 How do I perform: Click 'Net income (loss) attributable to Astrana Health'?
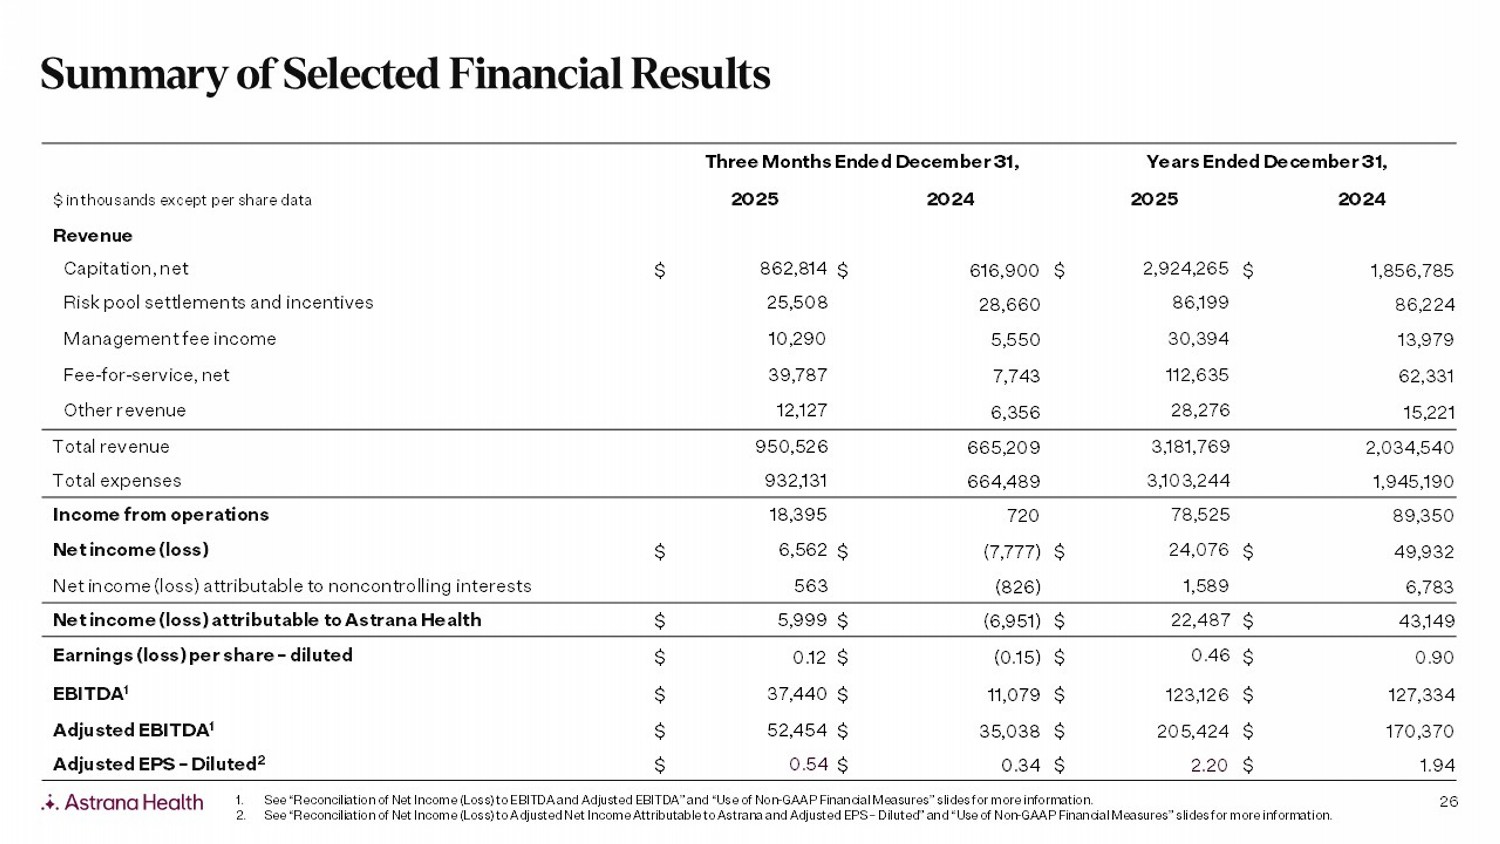point(267,620)
